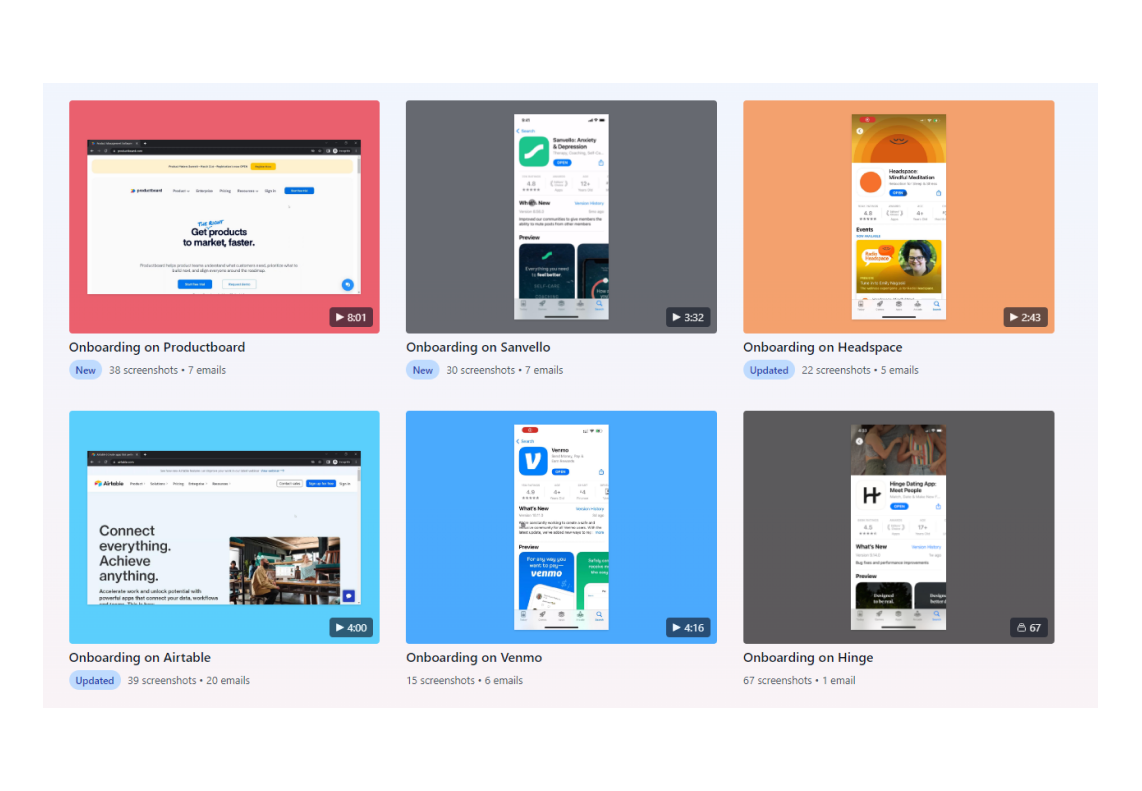Open the Airtable onboarding thumbnail
This screenshot has height=791, width=1142.
click(224, 527)
